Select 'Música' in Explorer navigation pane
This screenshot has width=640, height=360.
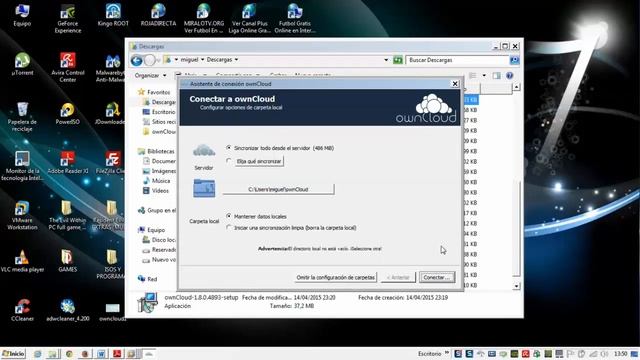click(x=161, y=180)
